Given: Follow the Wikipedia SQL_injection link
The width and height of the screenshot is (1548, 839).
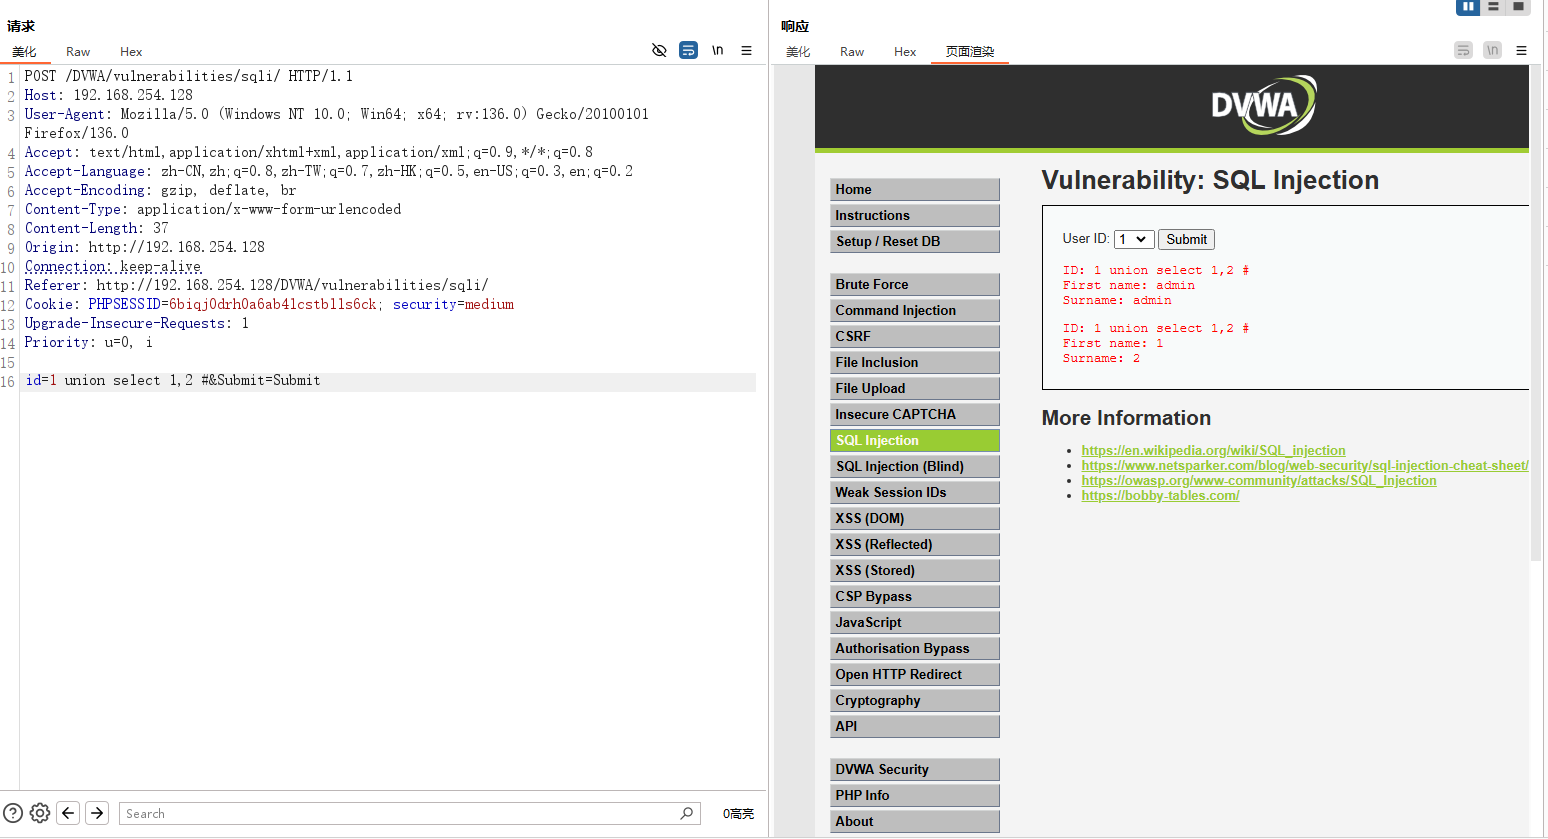Looking at the screenshot, I should (1213, 451).
